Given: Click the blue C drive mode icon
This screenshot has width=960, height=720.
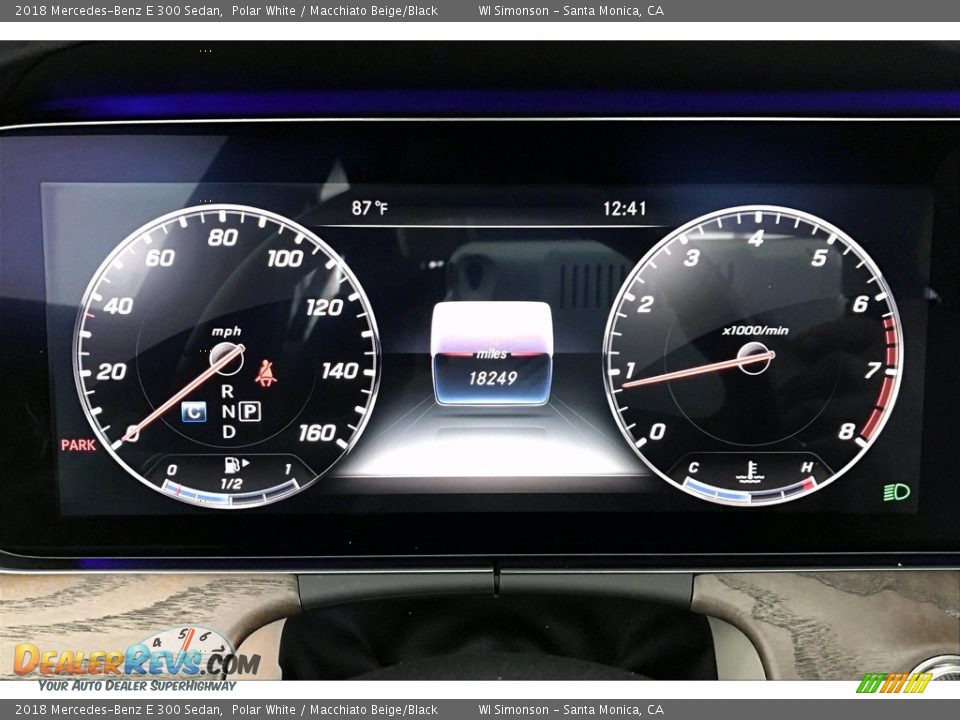Looking at the screenshot, I should 193,411.
